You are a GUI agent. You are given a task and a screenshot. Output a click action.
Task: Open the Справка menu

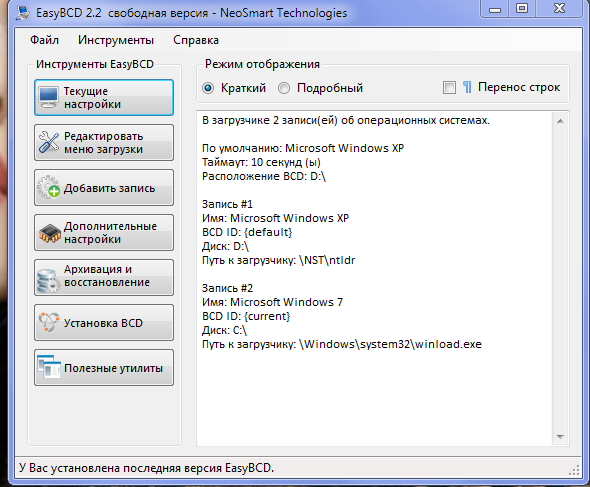pos(196,40)
